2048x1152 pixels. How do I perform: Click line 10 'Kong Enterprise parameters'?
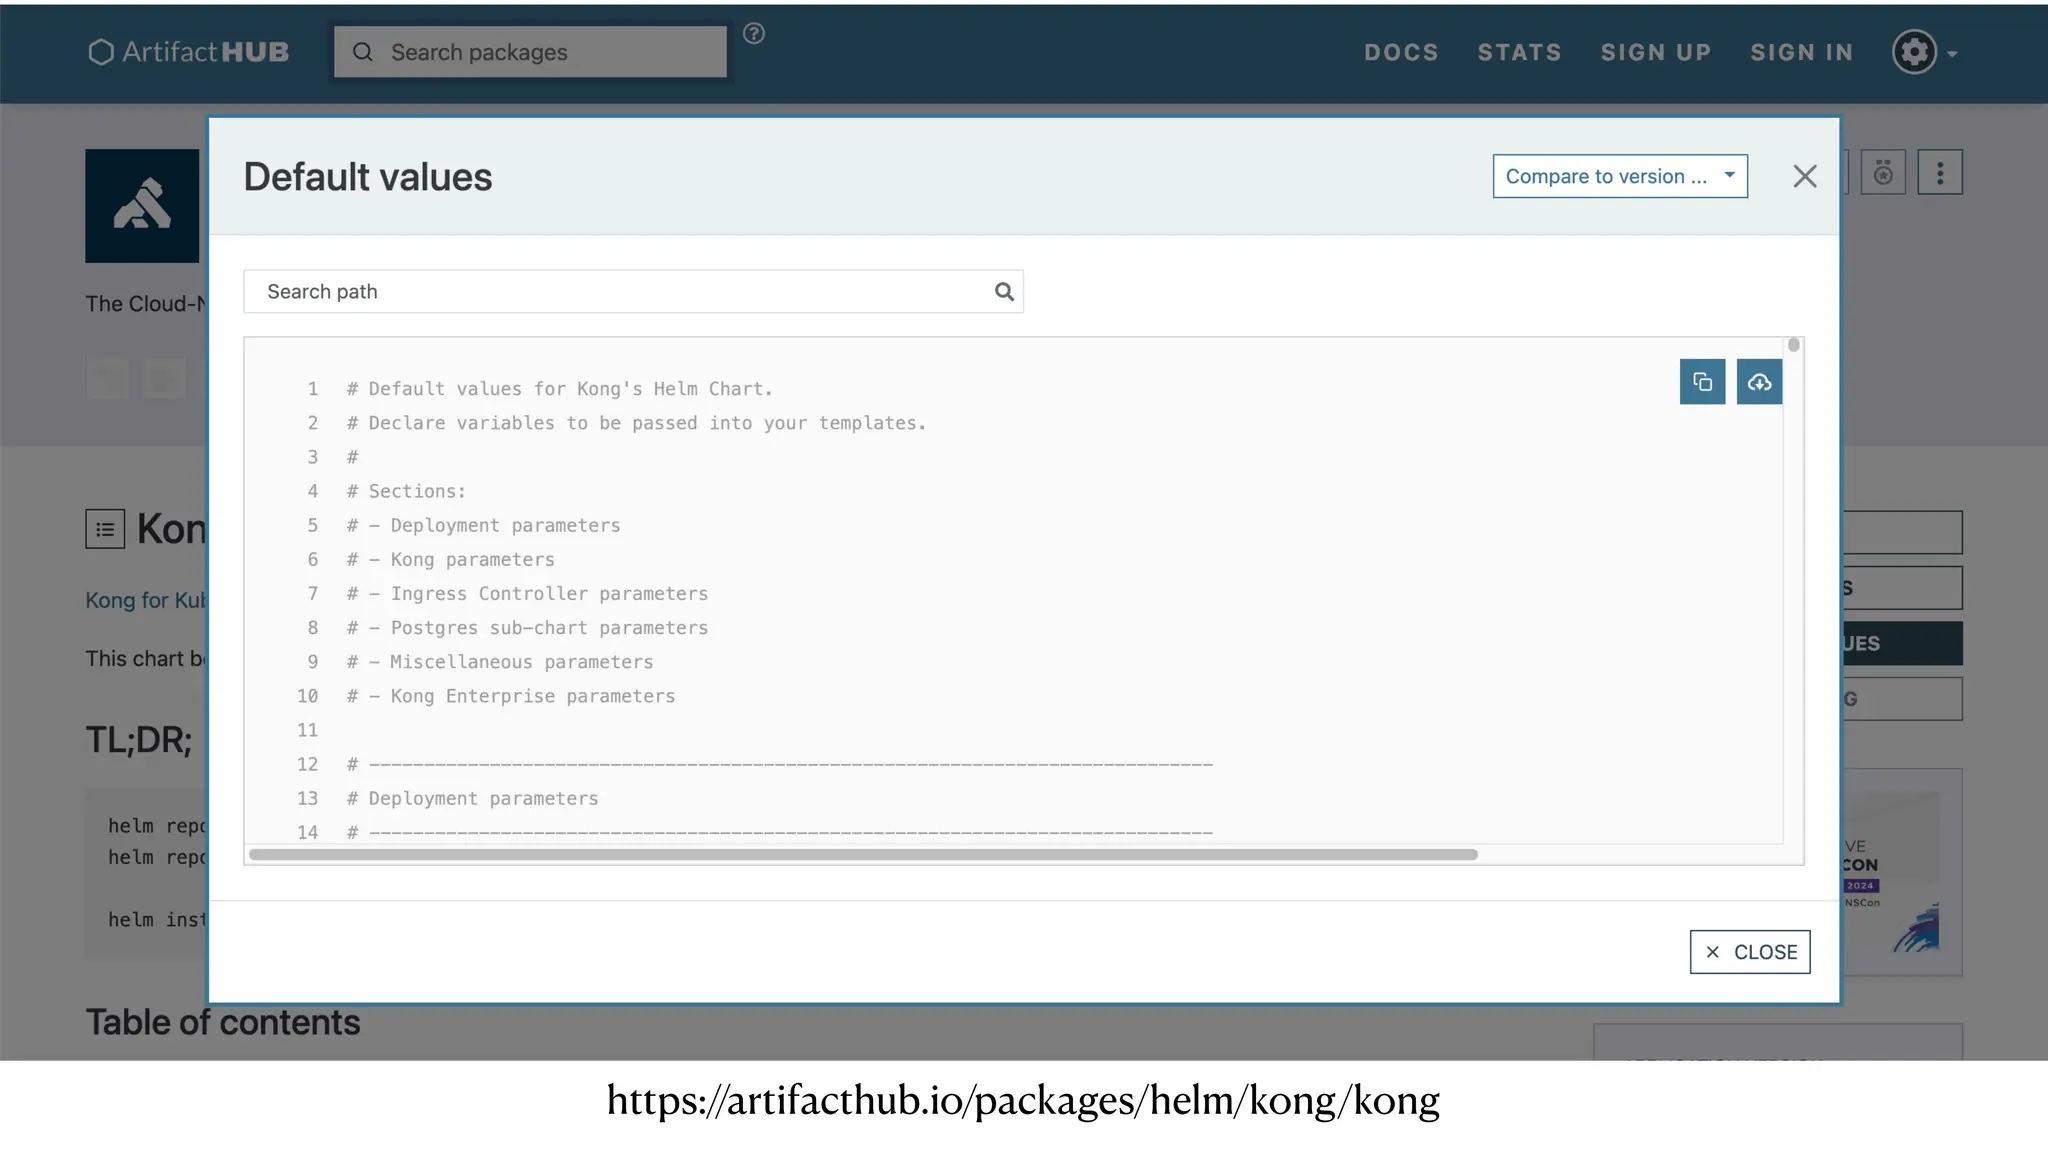click(533, 696)
